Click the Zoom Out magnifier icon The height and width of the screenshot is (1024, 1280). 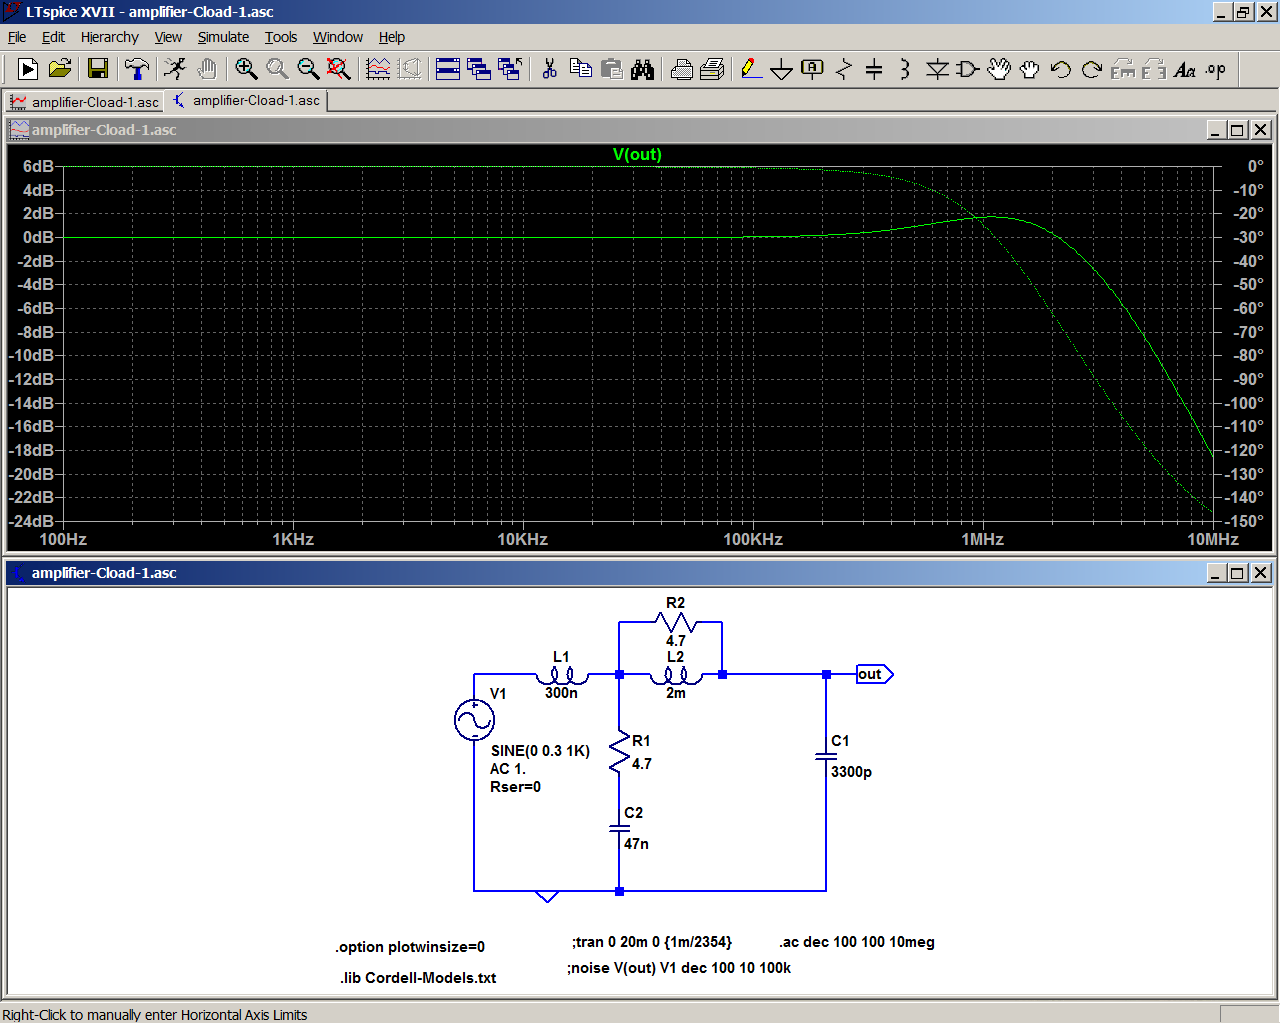308,69
